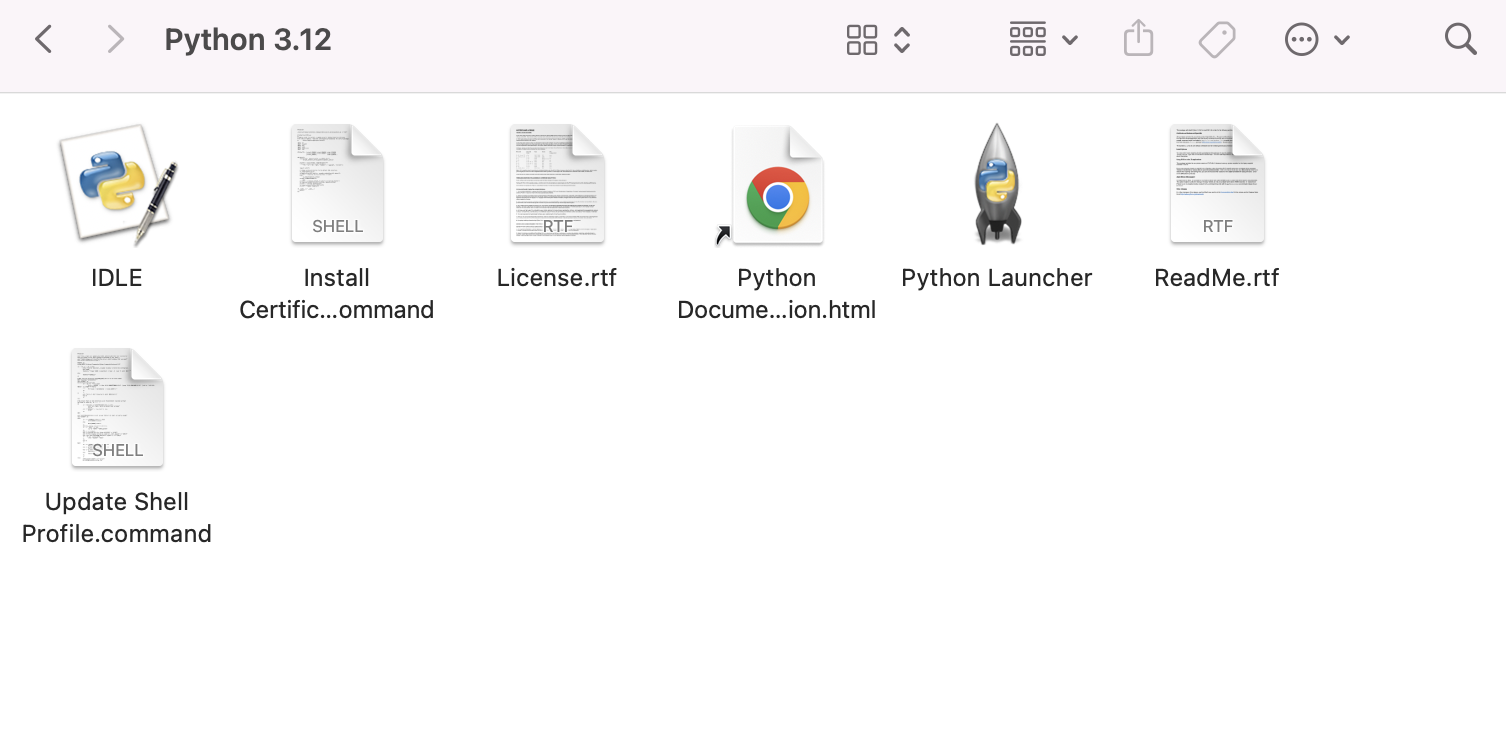The height and width of the screenshot is (732, 1506).
Task: Click the "Python Docume…ion.html" label
Action: pos(777,294)
